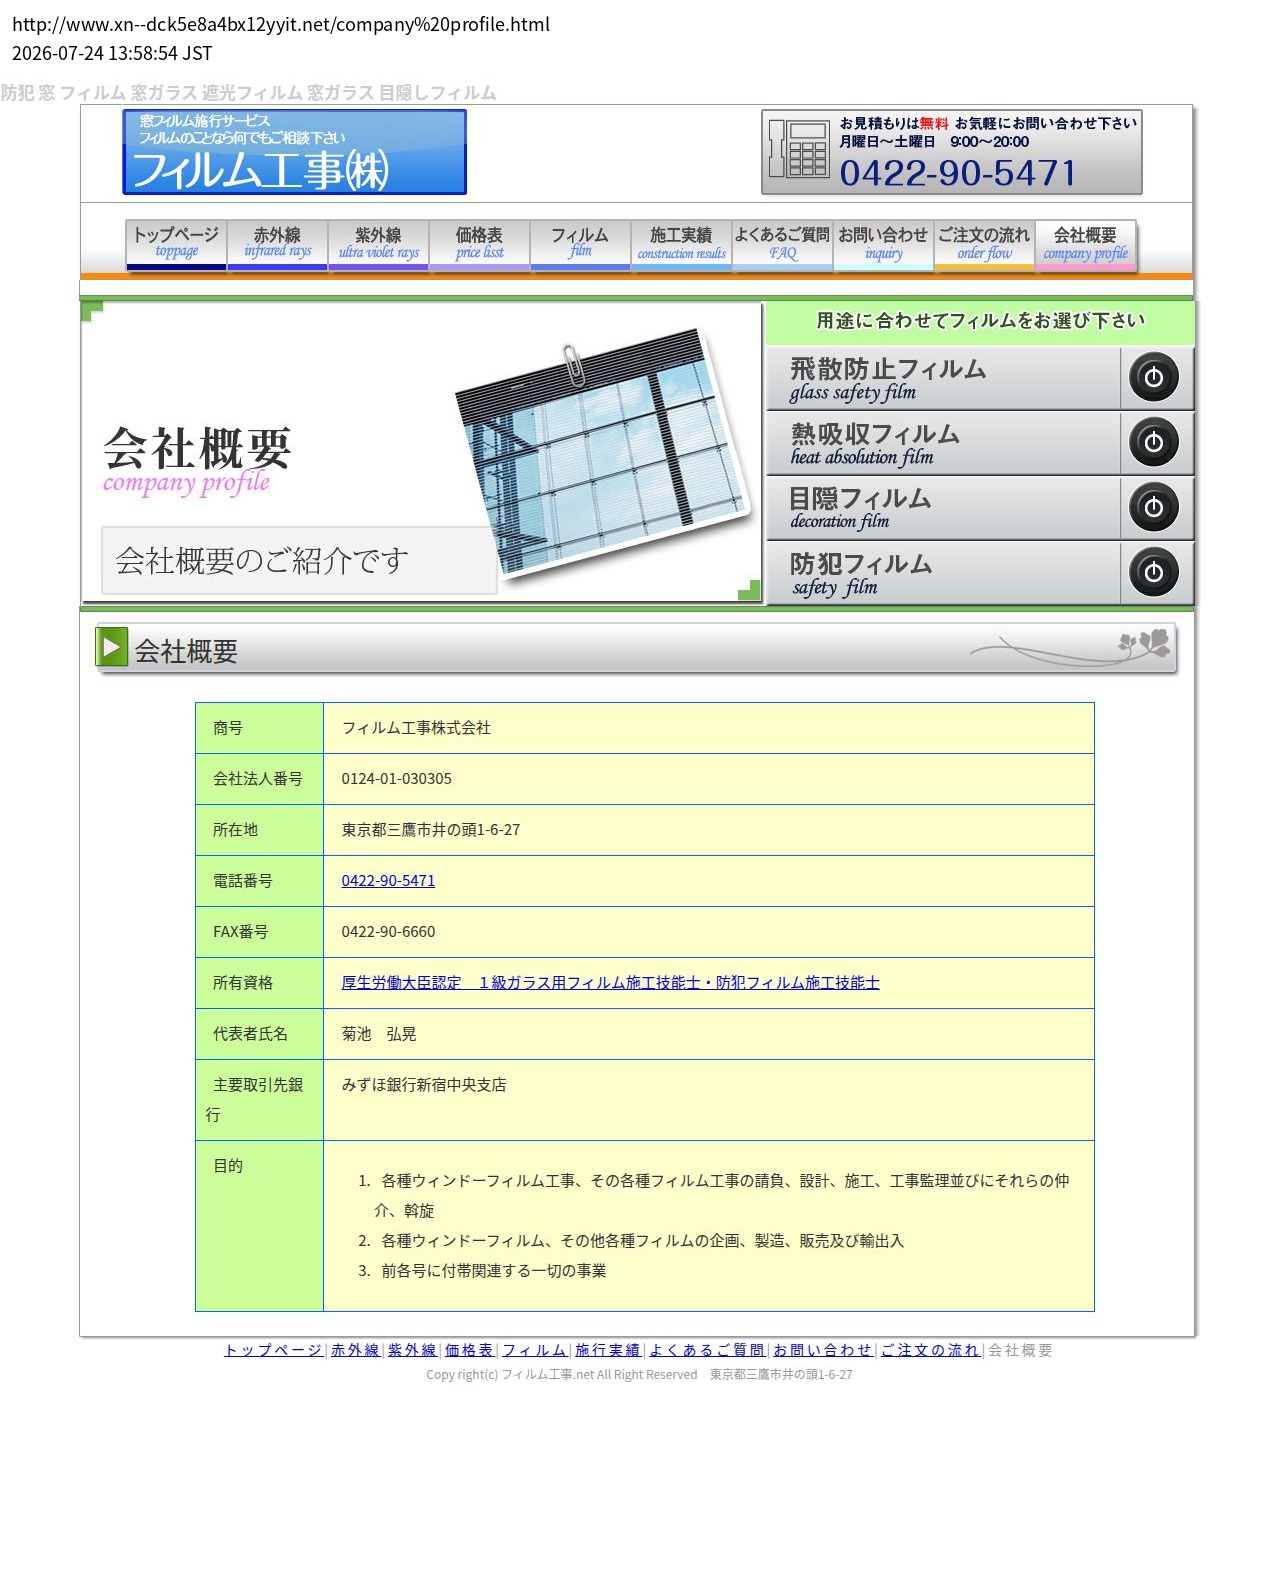
Task: Click the telephone icon in header banner
Action: pos(798,150)
